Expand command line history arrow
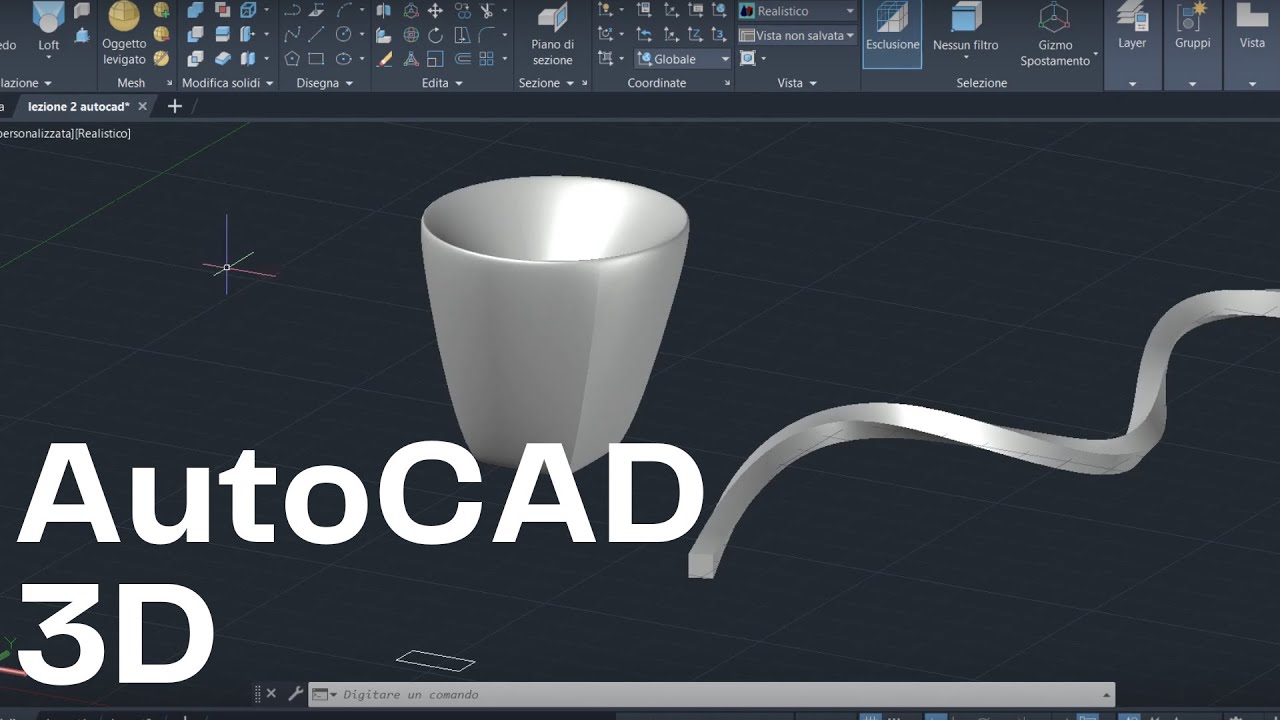Screen dimensions: 1280x720 point(1106,694)
